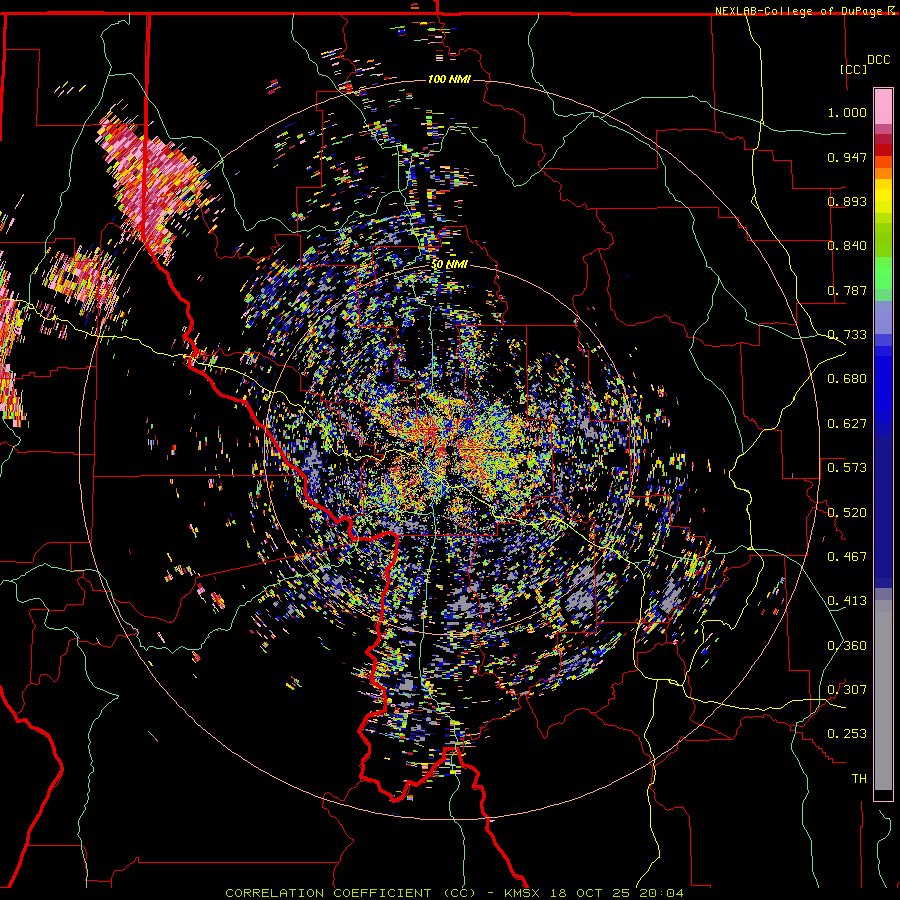Image resolution: width=900 pixels, height=900 pixels.
Task: Click the 0.840 scale value
Action: point(847,246)
